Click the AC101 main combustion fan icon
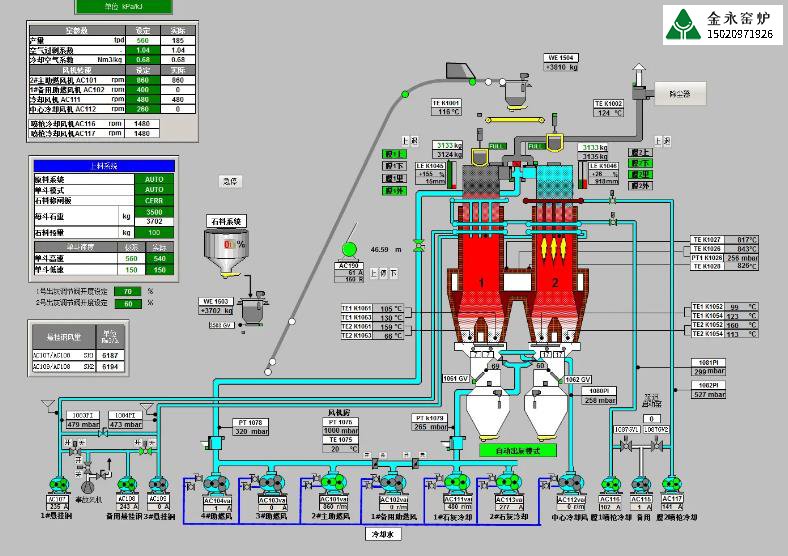788x556 pixels. click(x=332, y=479)
